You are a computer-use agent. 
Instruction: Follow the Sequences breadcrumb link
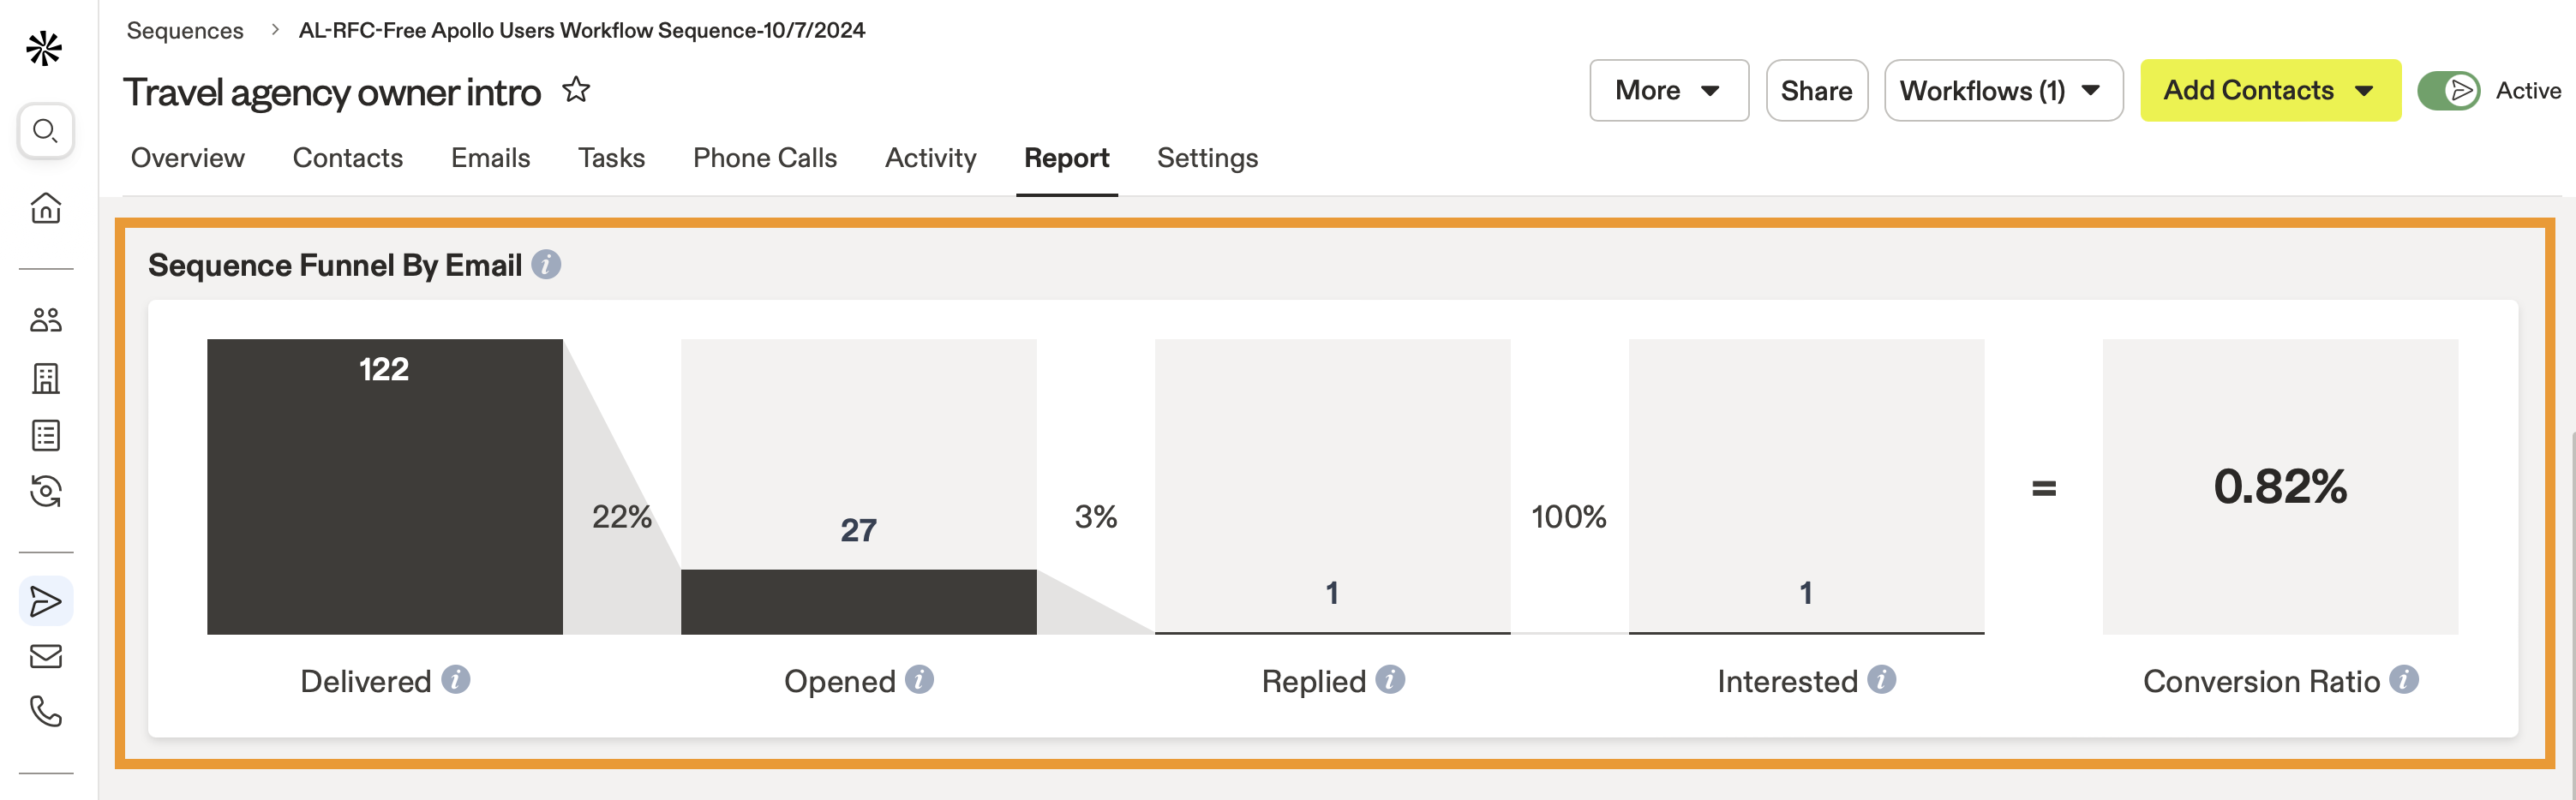tap(185, 31)
